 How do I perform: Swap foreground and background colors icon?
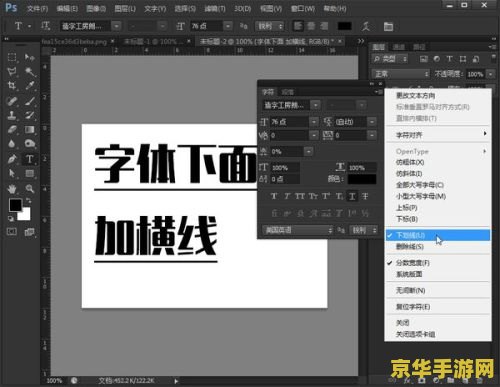pos(28,201)
